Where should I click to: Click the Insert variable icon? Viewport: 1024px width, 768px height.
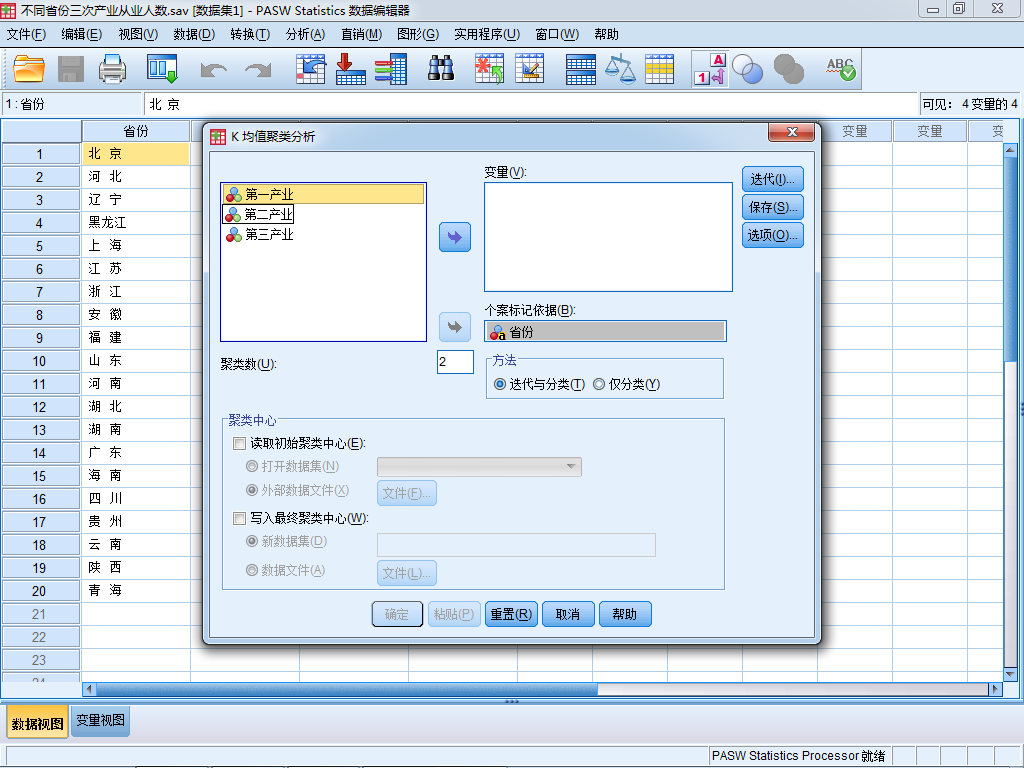[530, 69]
